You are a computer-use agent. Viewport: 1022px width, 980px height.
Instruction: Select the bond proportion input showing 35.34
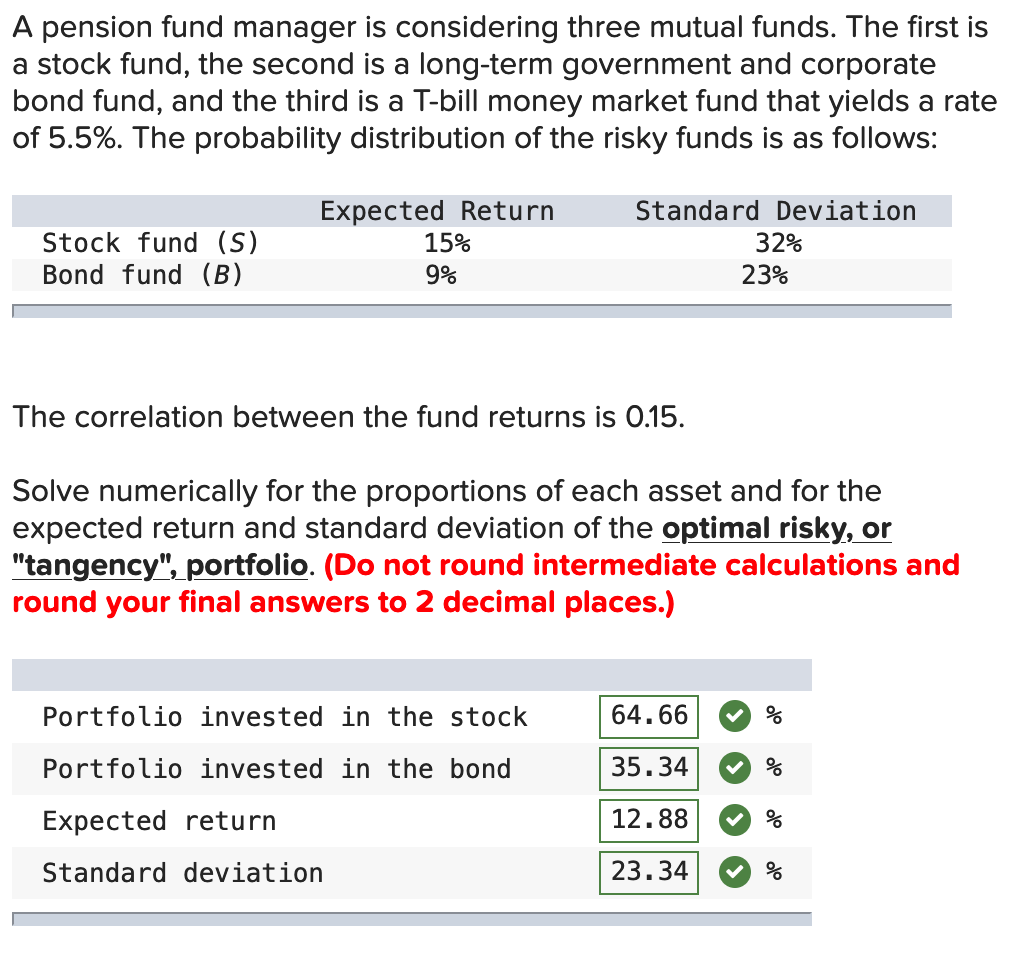click(648, 769)
